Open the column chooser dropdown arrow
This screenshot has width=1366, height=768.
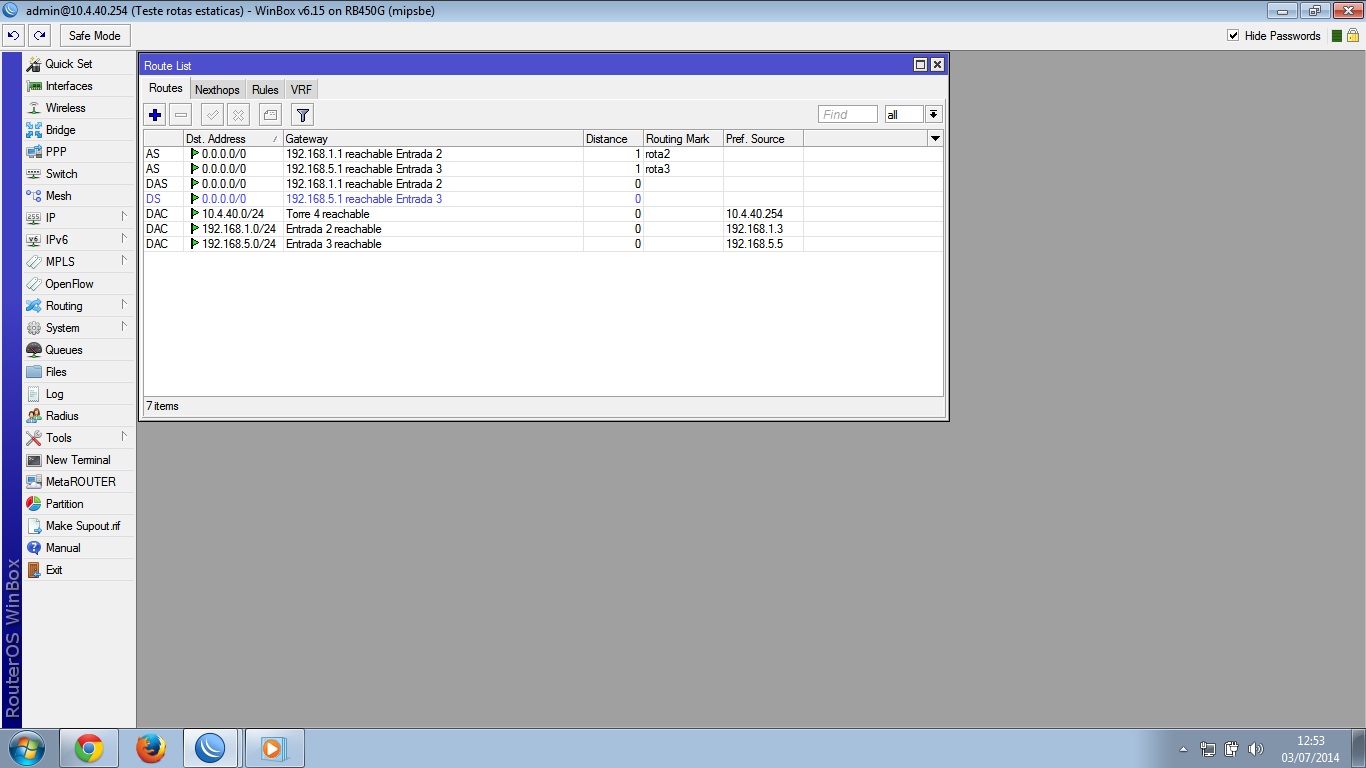tap(935, 139)
